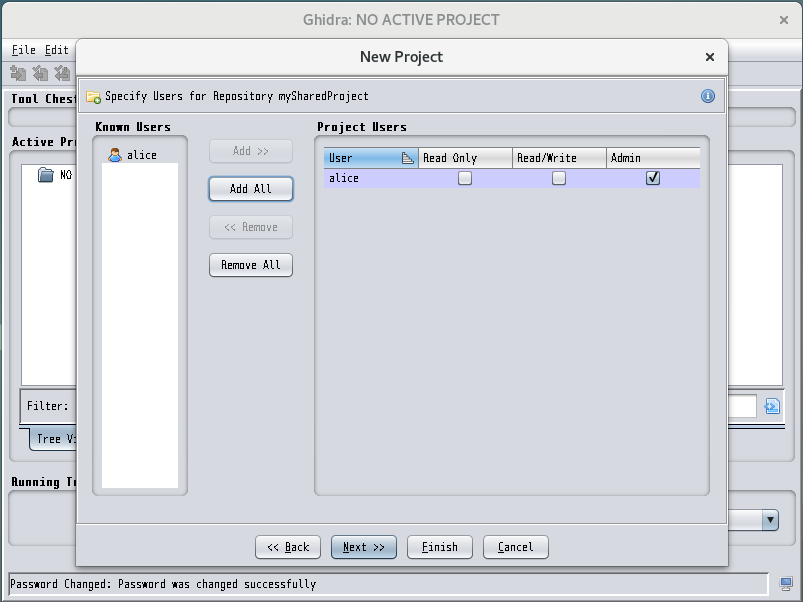Click the Read/Write column header

tap(559, 158)
